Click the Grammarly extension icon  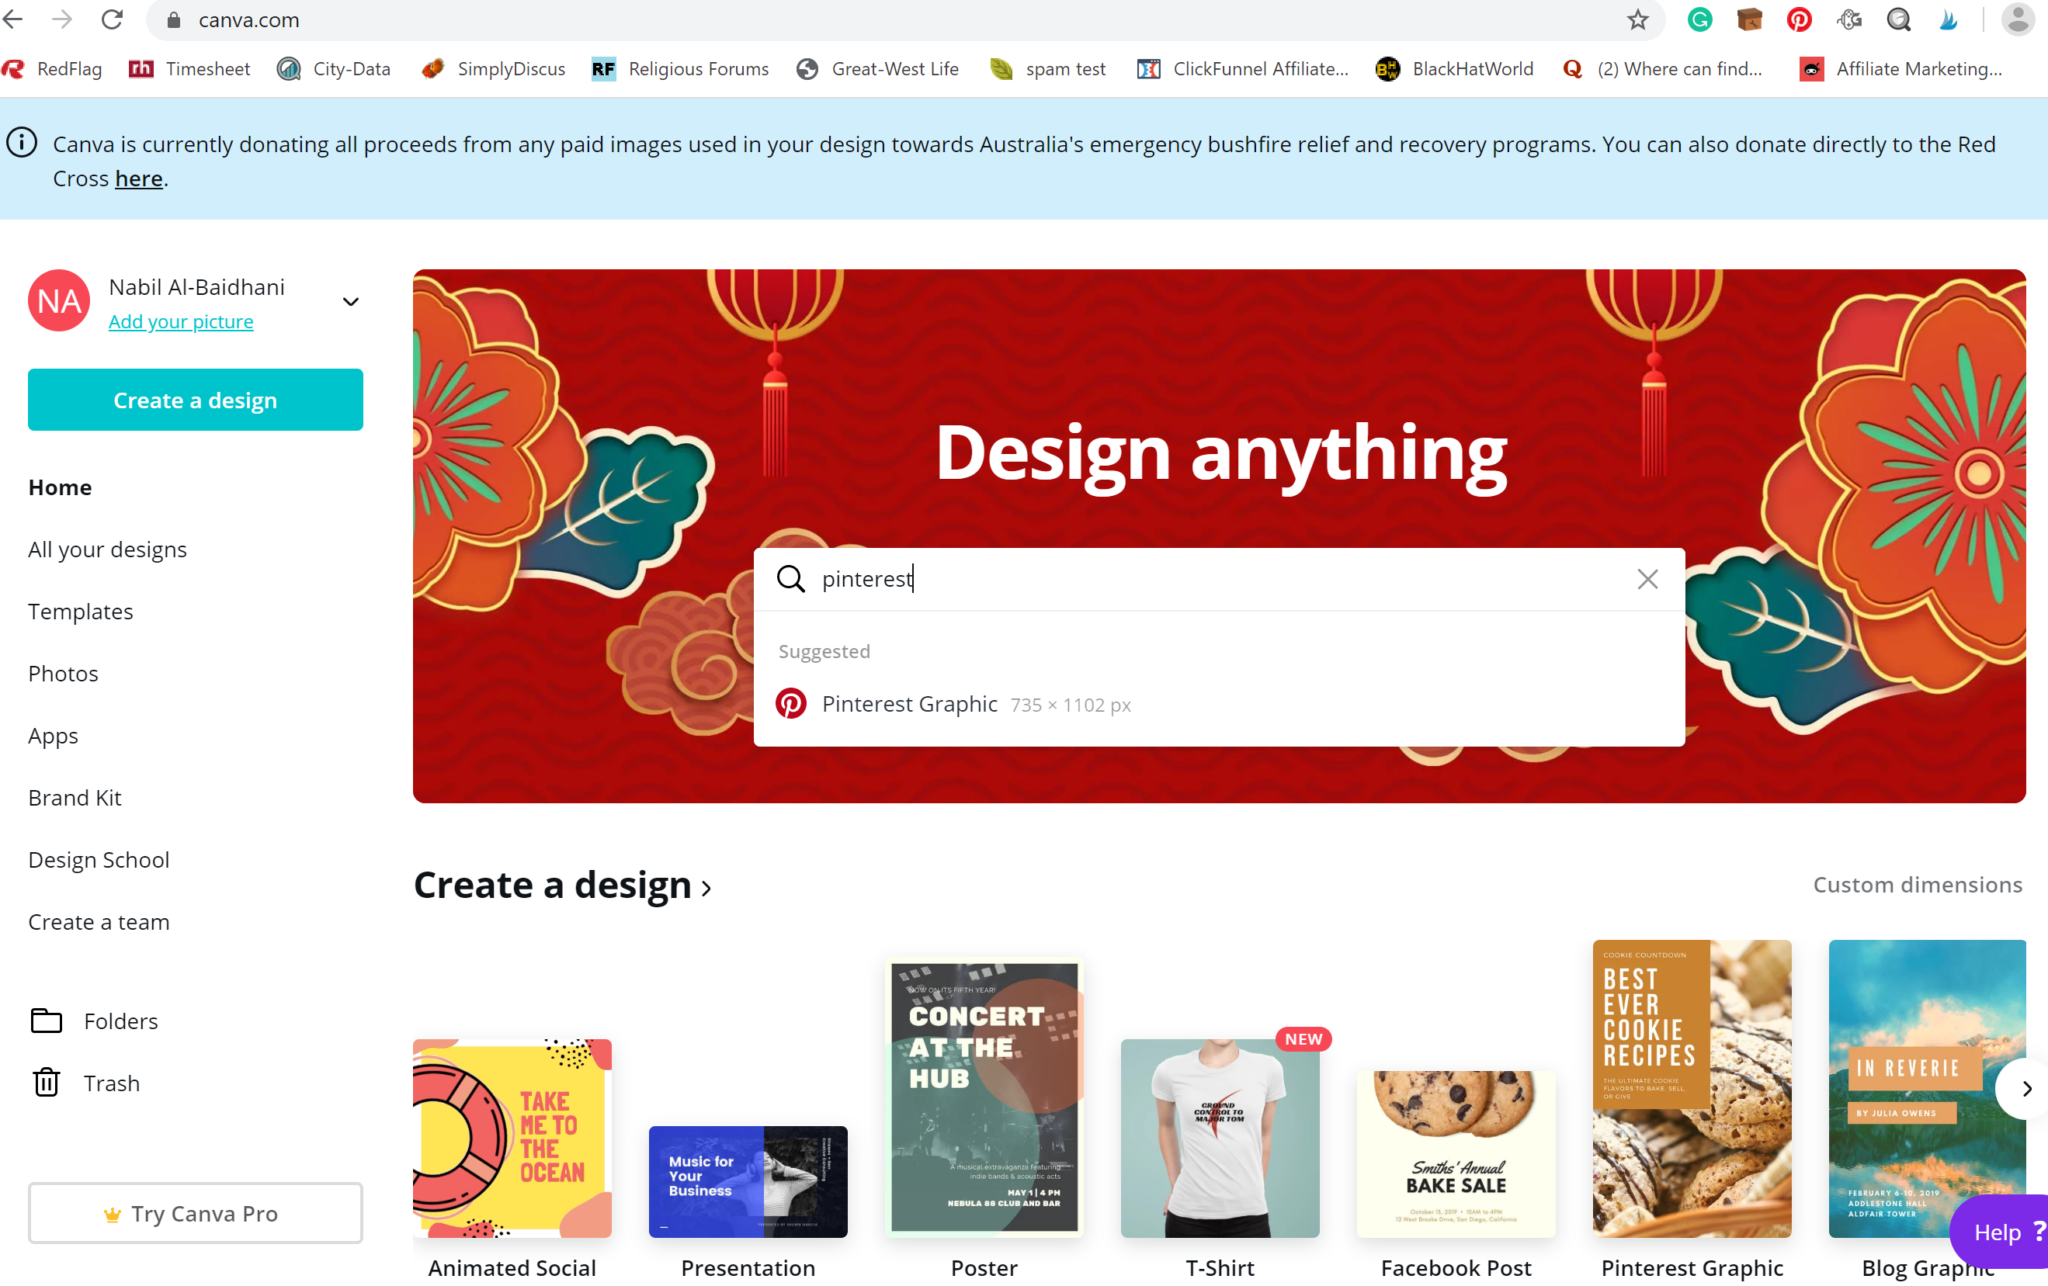(1699, 20)
